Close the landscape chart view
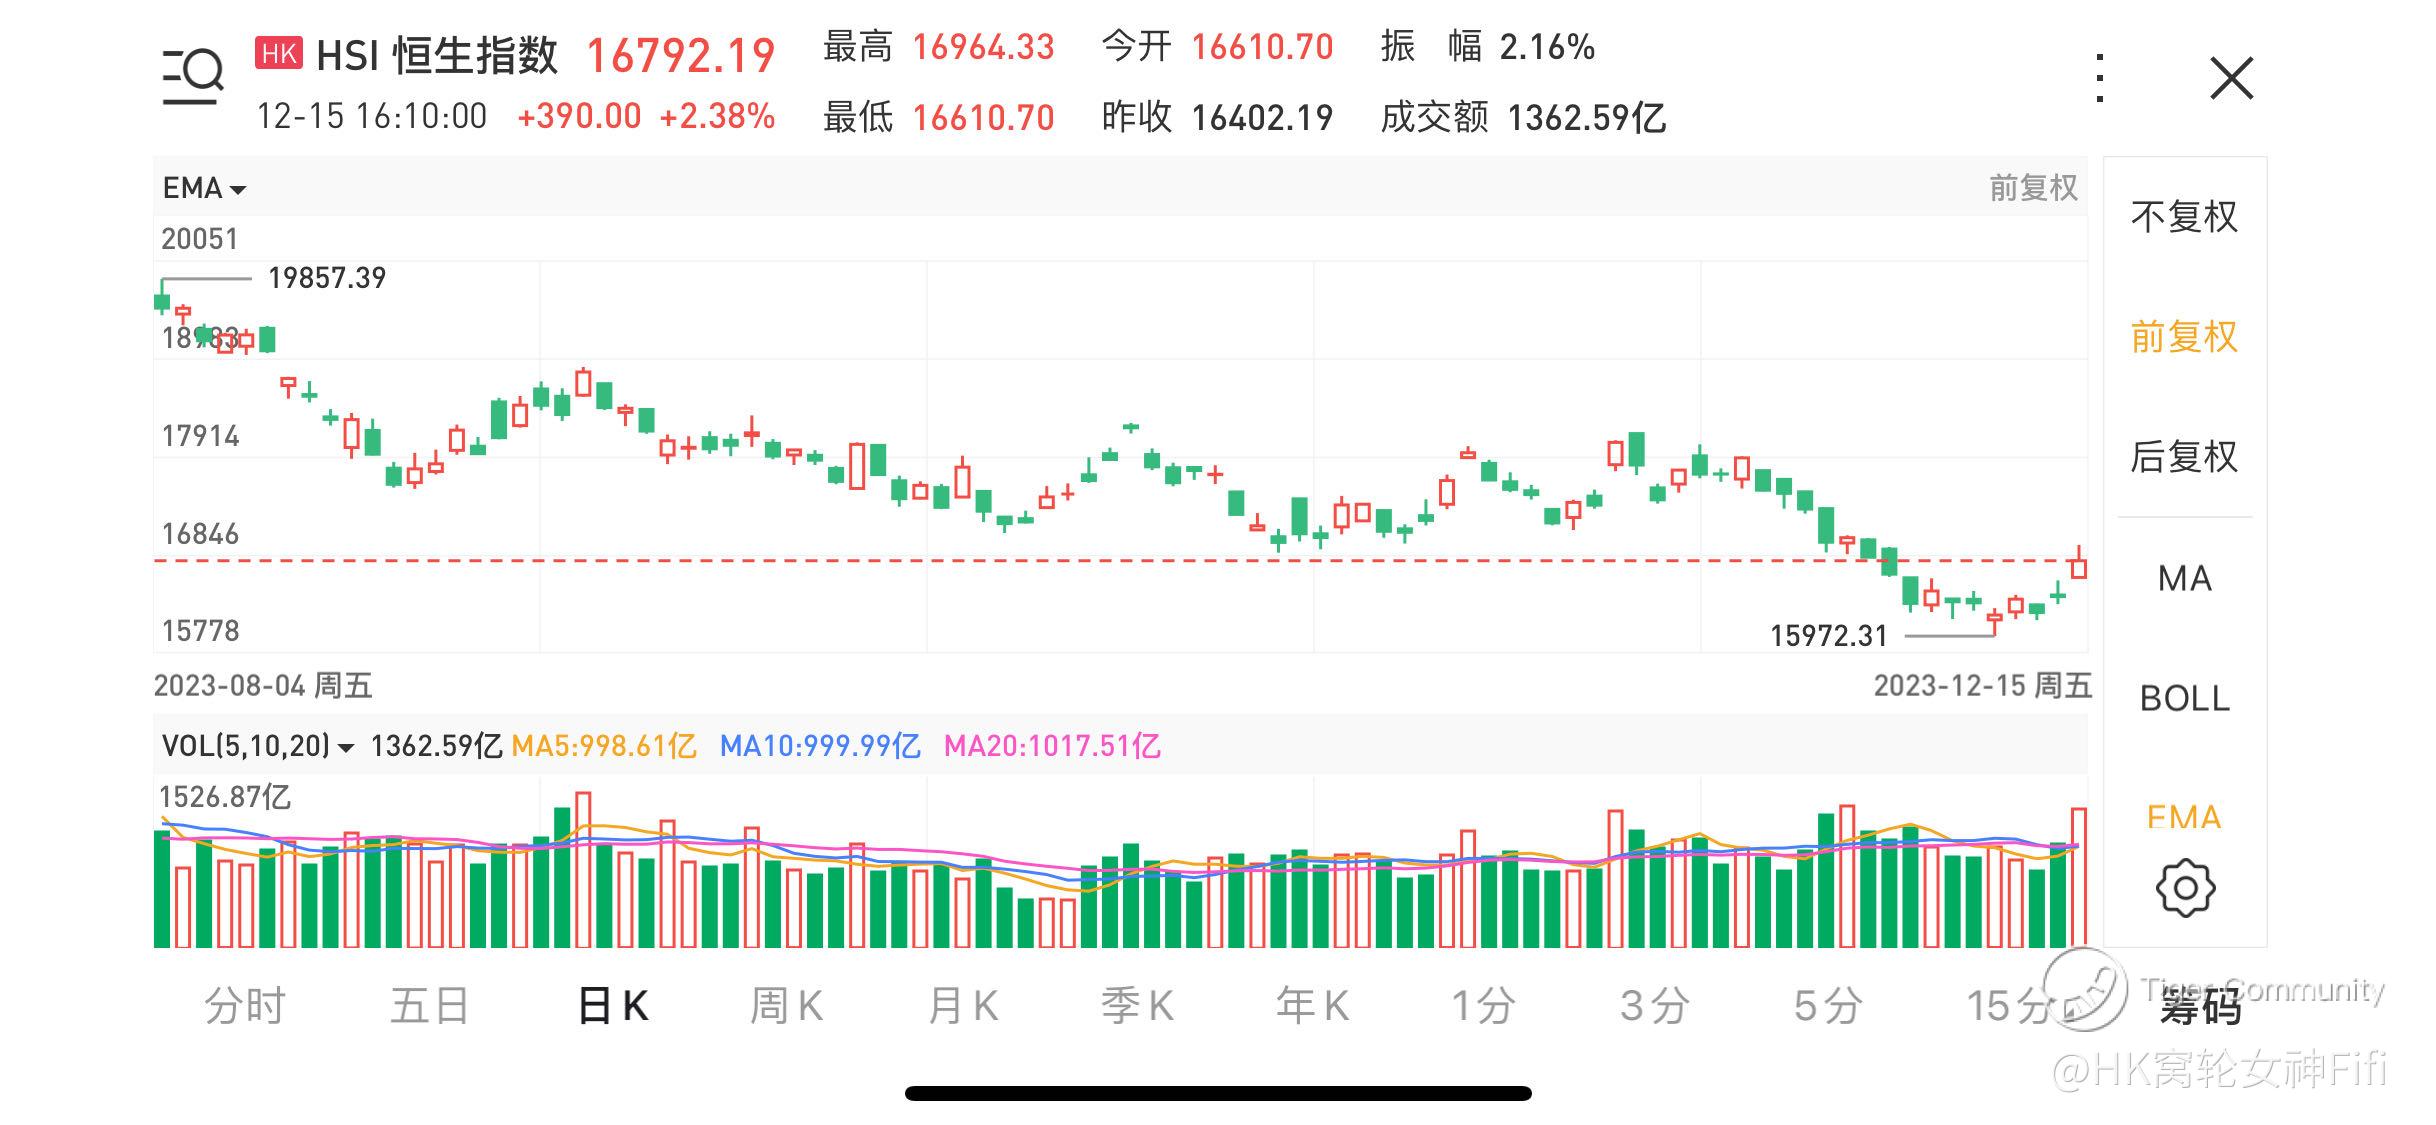 coord(2231,78)
